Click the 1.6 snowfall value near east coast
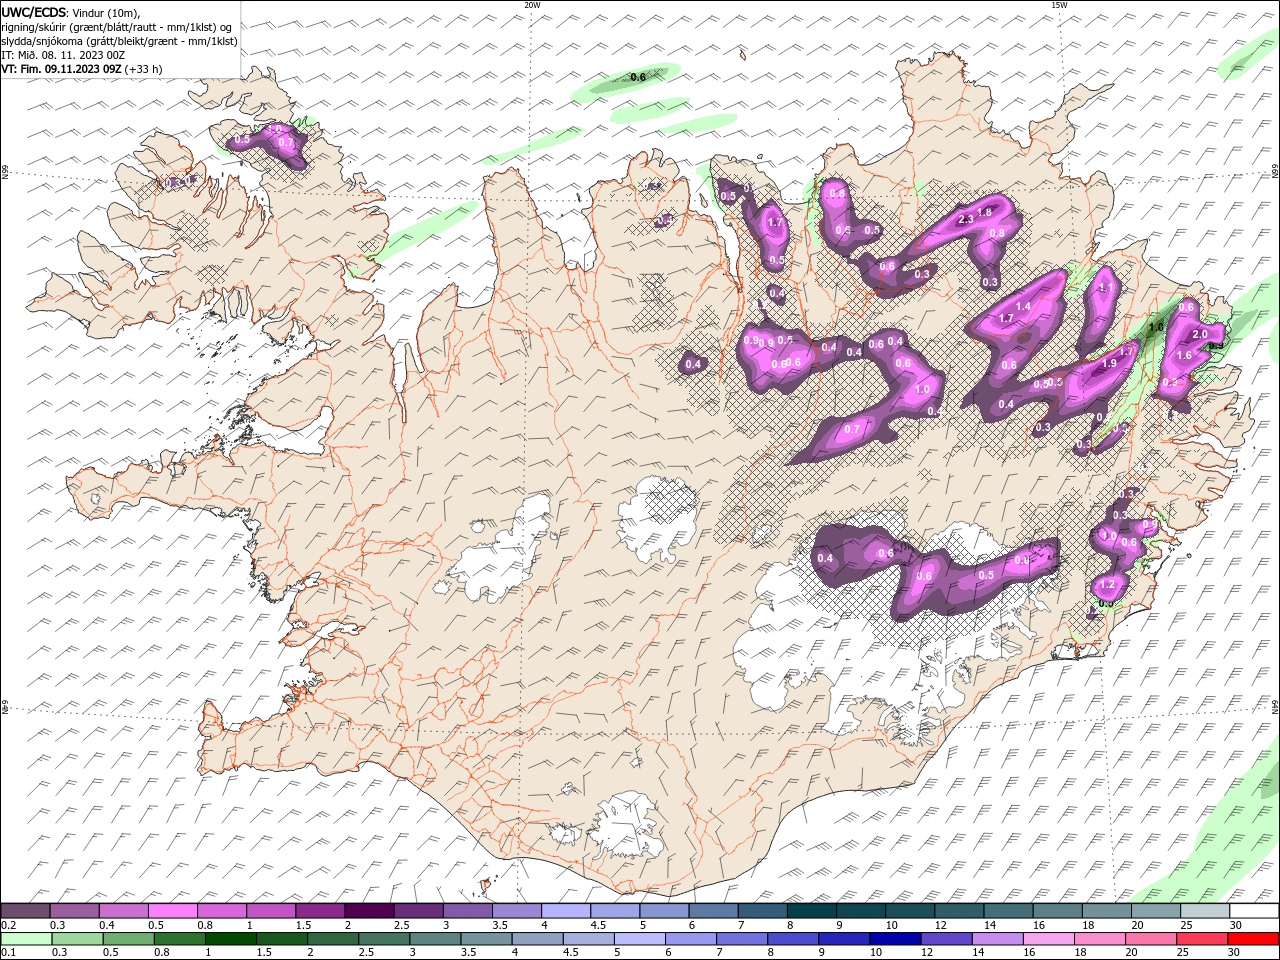Screen dimensions: 1280x960 click(1184, 355)
